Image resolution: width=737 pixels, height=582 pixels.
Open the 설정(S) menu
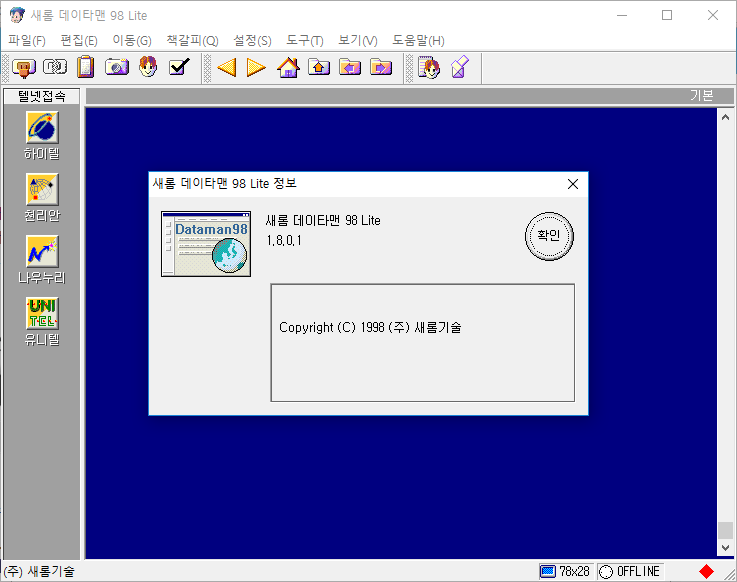[252, 40]
